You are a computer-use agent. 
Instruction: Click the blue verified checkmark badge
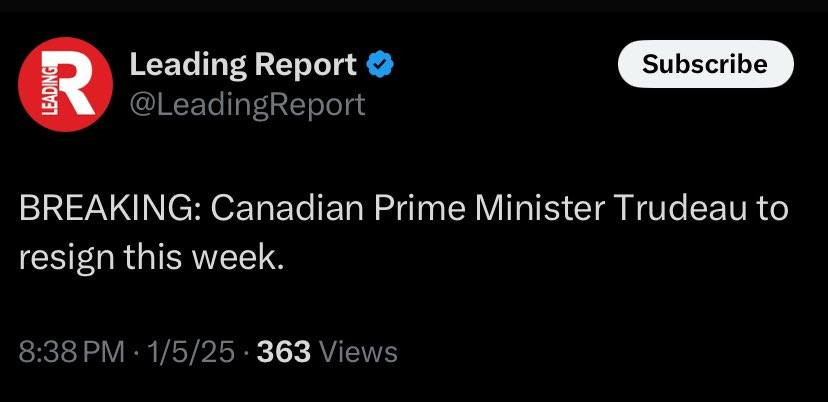(380, 66)
